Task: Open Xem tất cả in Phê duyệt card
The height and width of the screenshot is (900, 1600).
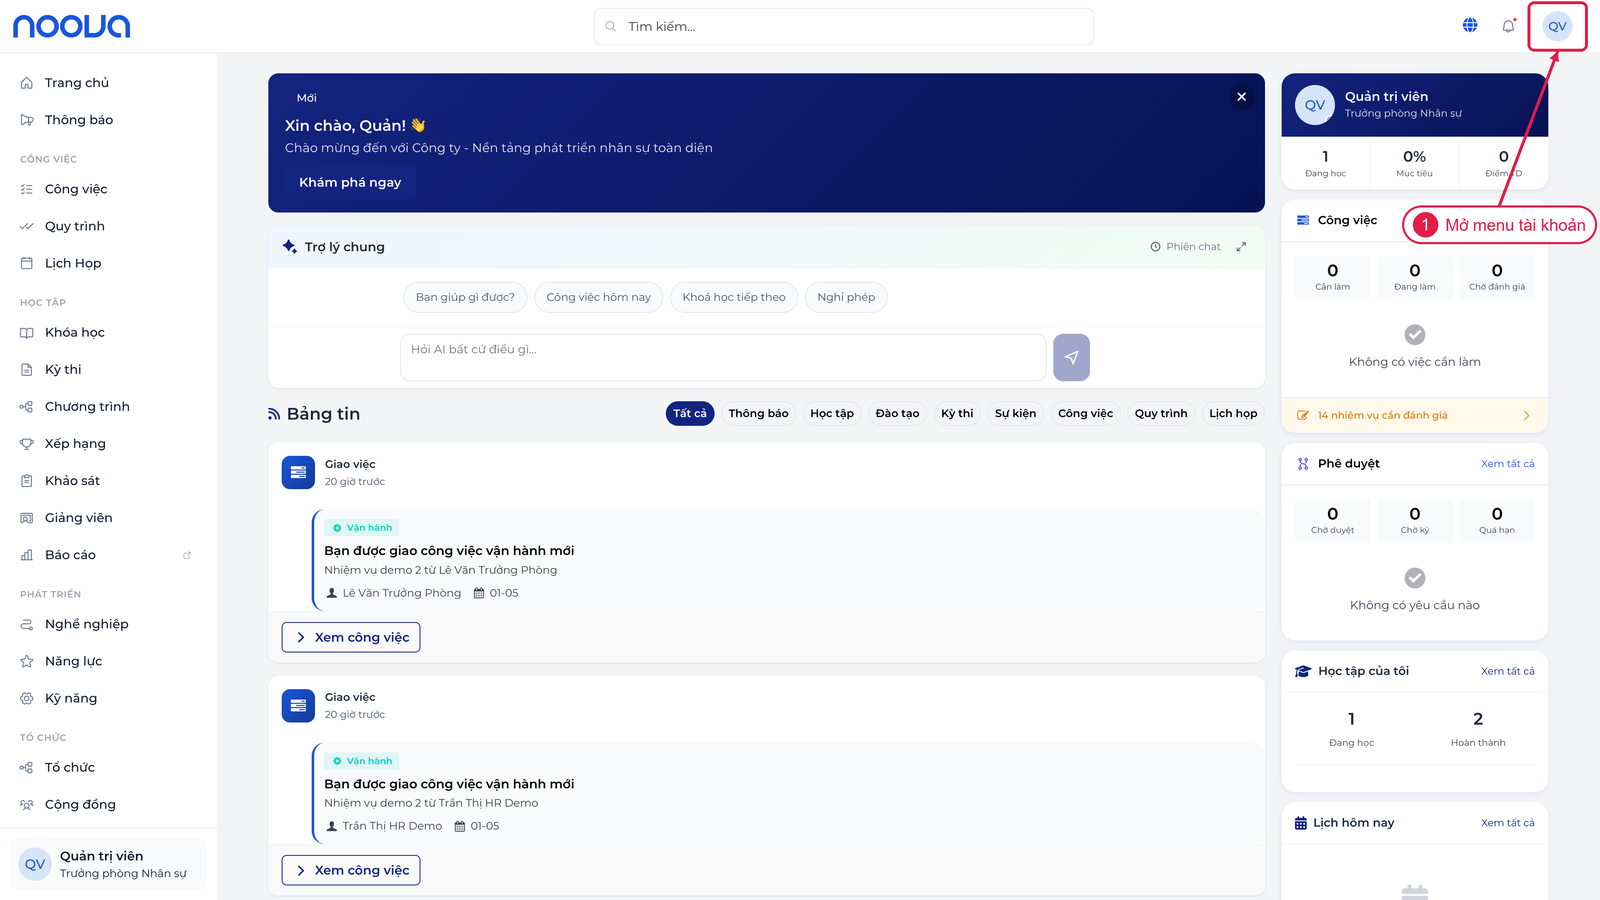Action: click(x=1507, y=464)
